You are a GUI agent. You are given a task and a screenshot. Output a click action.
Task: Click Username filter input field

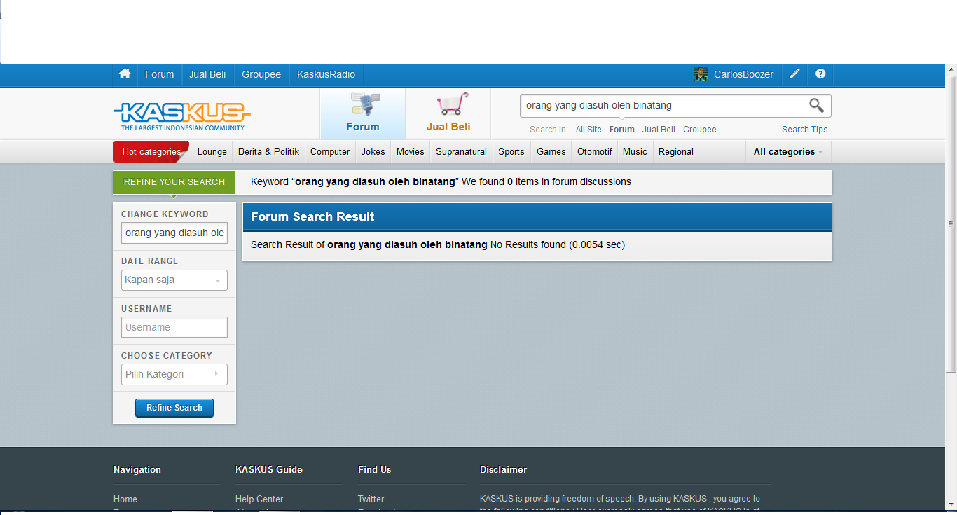coord(174,328)
